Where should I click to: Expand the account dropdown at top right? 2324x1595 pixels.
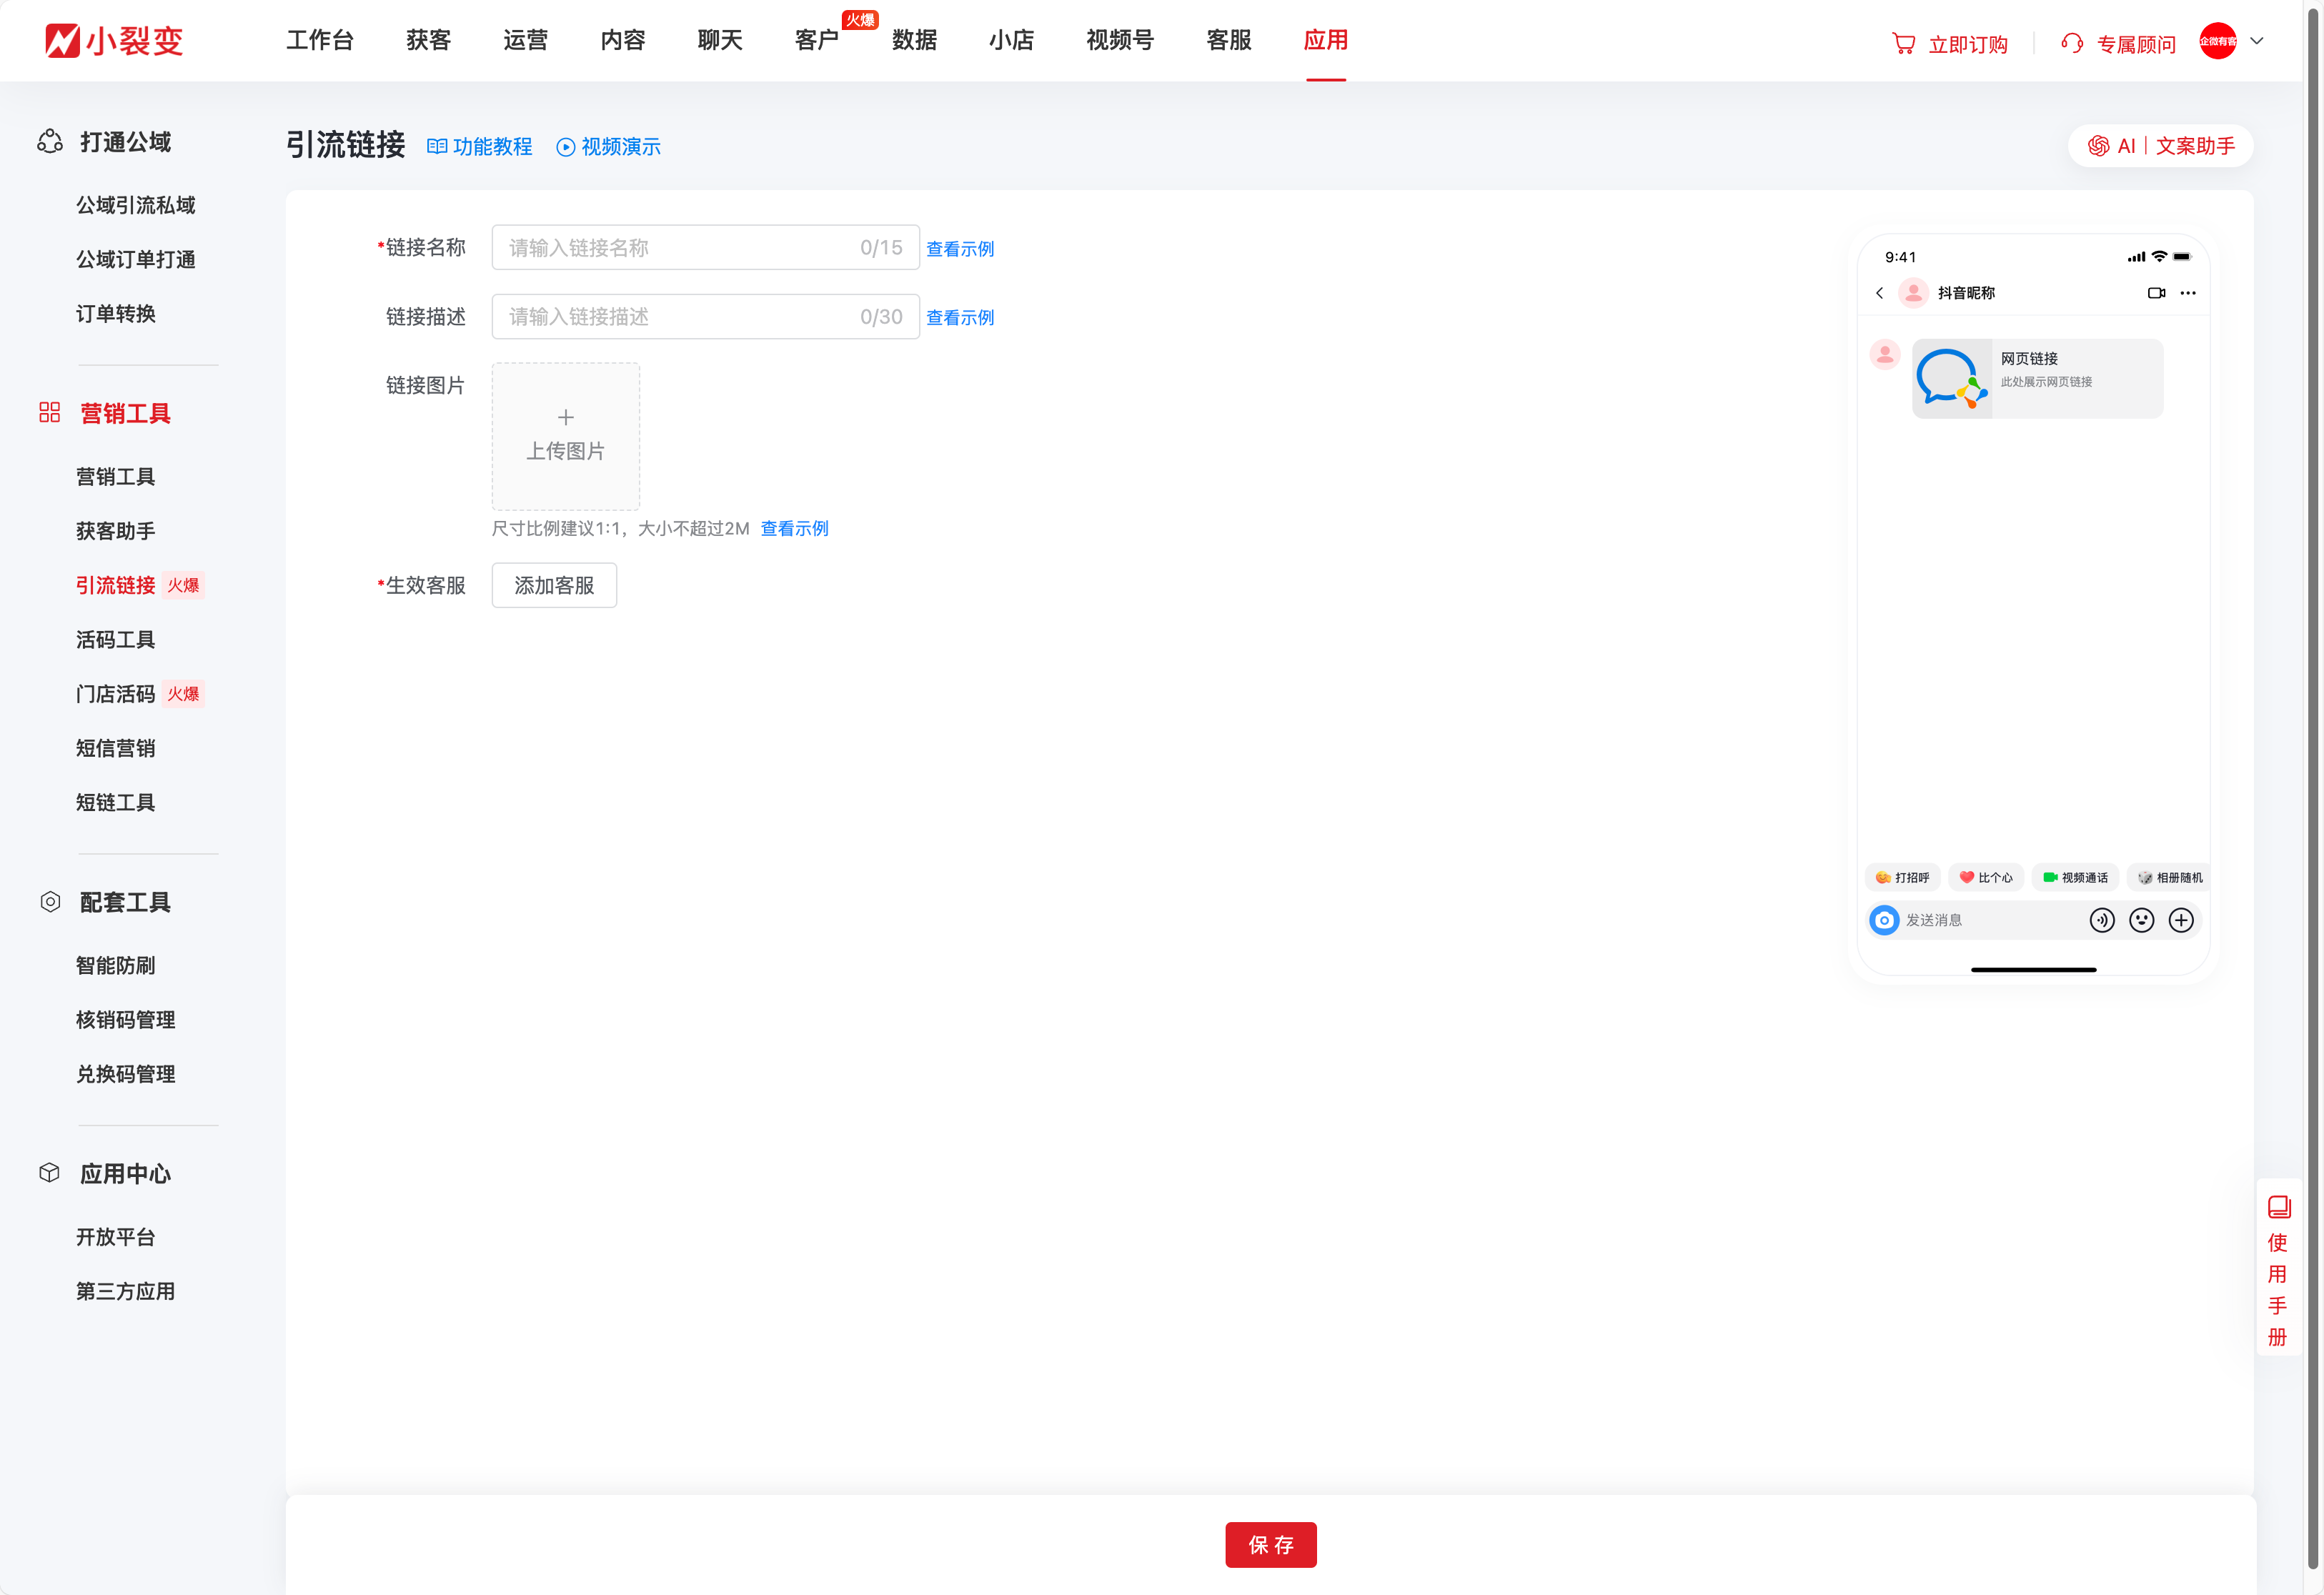pyautogui.click(x=2257, y=41)
